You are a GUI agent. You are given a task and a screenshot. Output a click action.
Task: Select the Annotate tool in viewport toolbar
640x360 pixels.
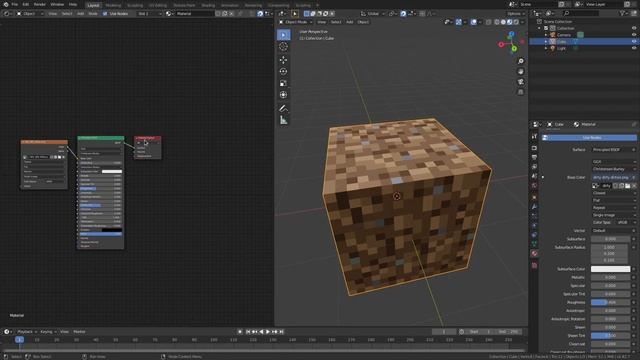tap(283, 109)
